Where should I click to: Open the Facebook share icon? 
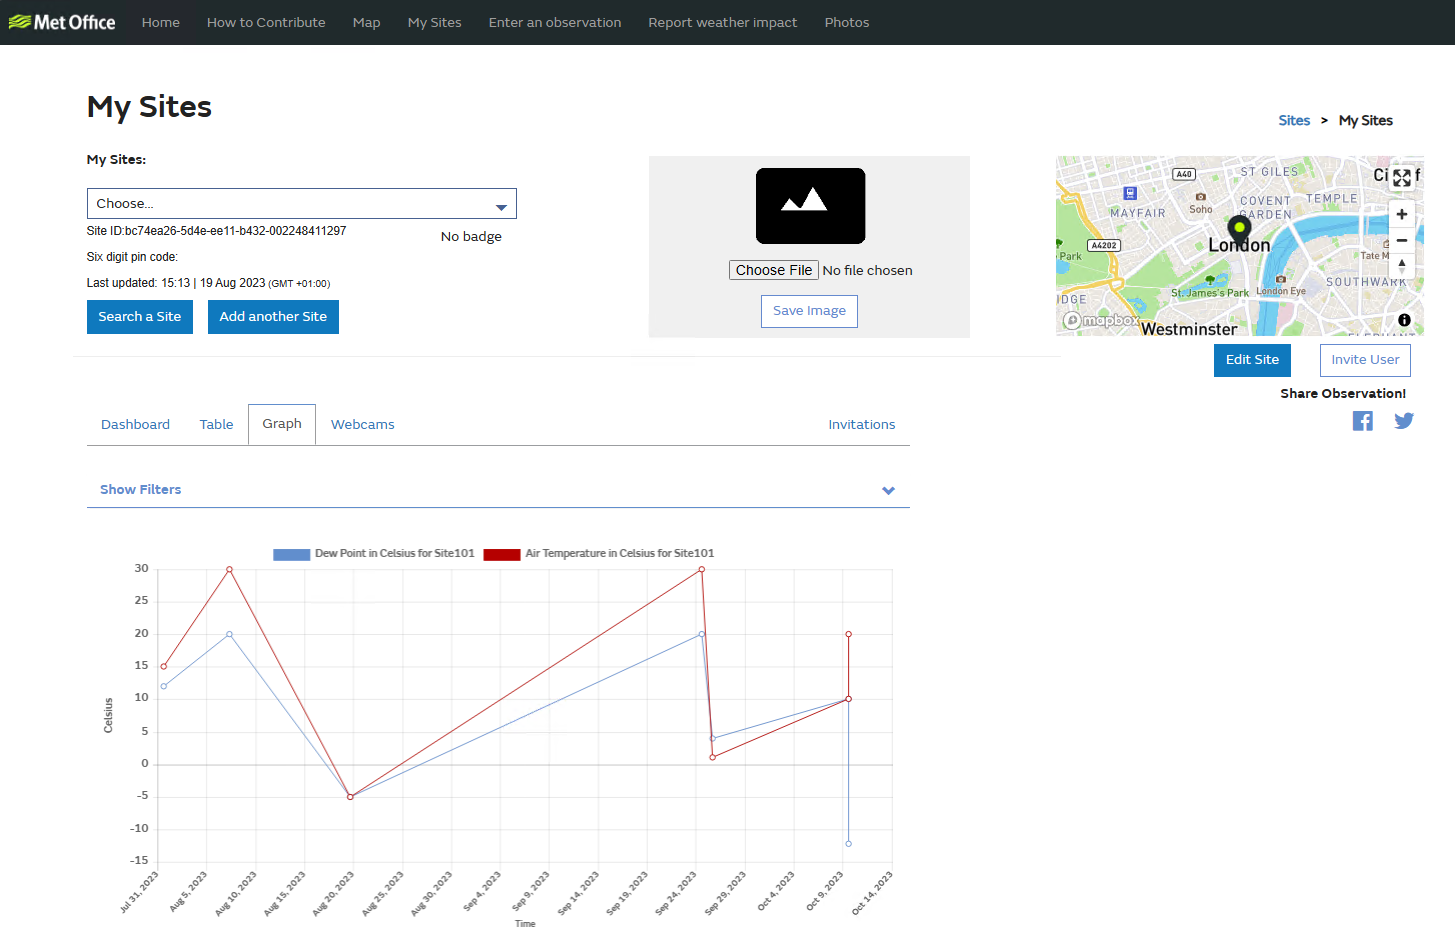click(x=1362, y=421)
